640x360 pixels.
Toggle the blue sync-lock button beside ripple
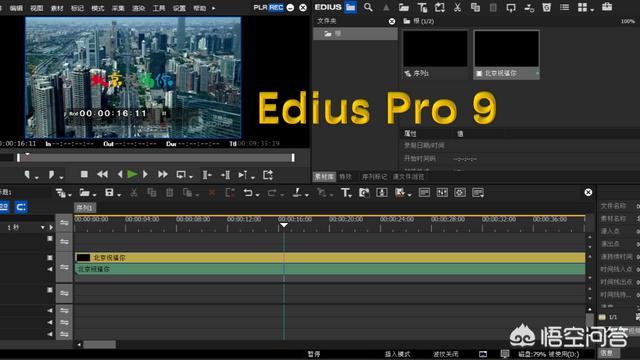tap(21, 207)
